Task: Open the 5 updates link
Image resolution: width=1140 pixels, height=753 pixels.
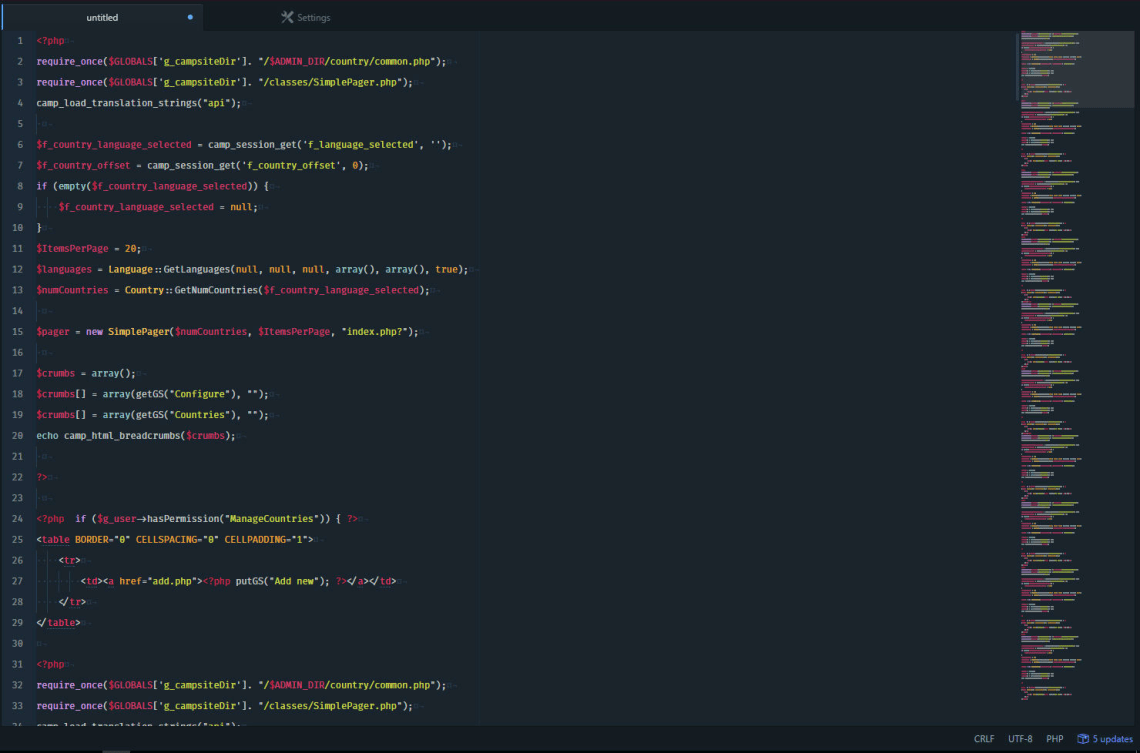Action: click(x=1112, y=738)
